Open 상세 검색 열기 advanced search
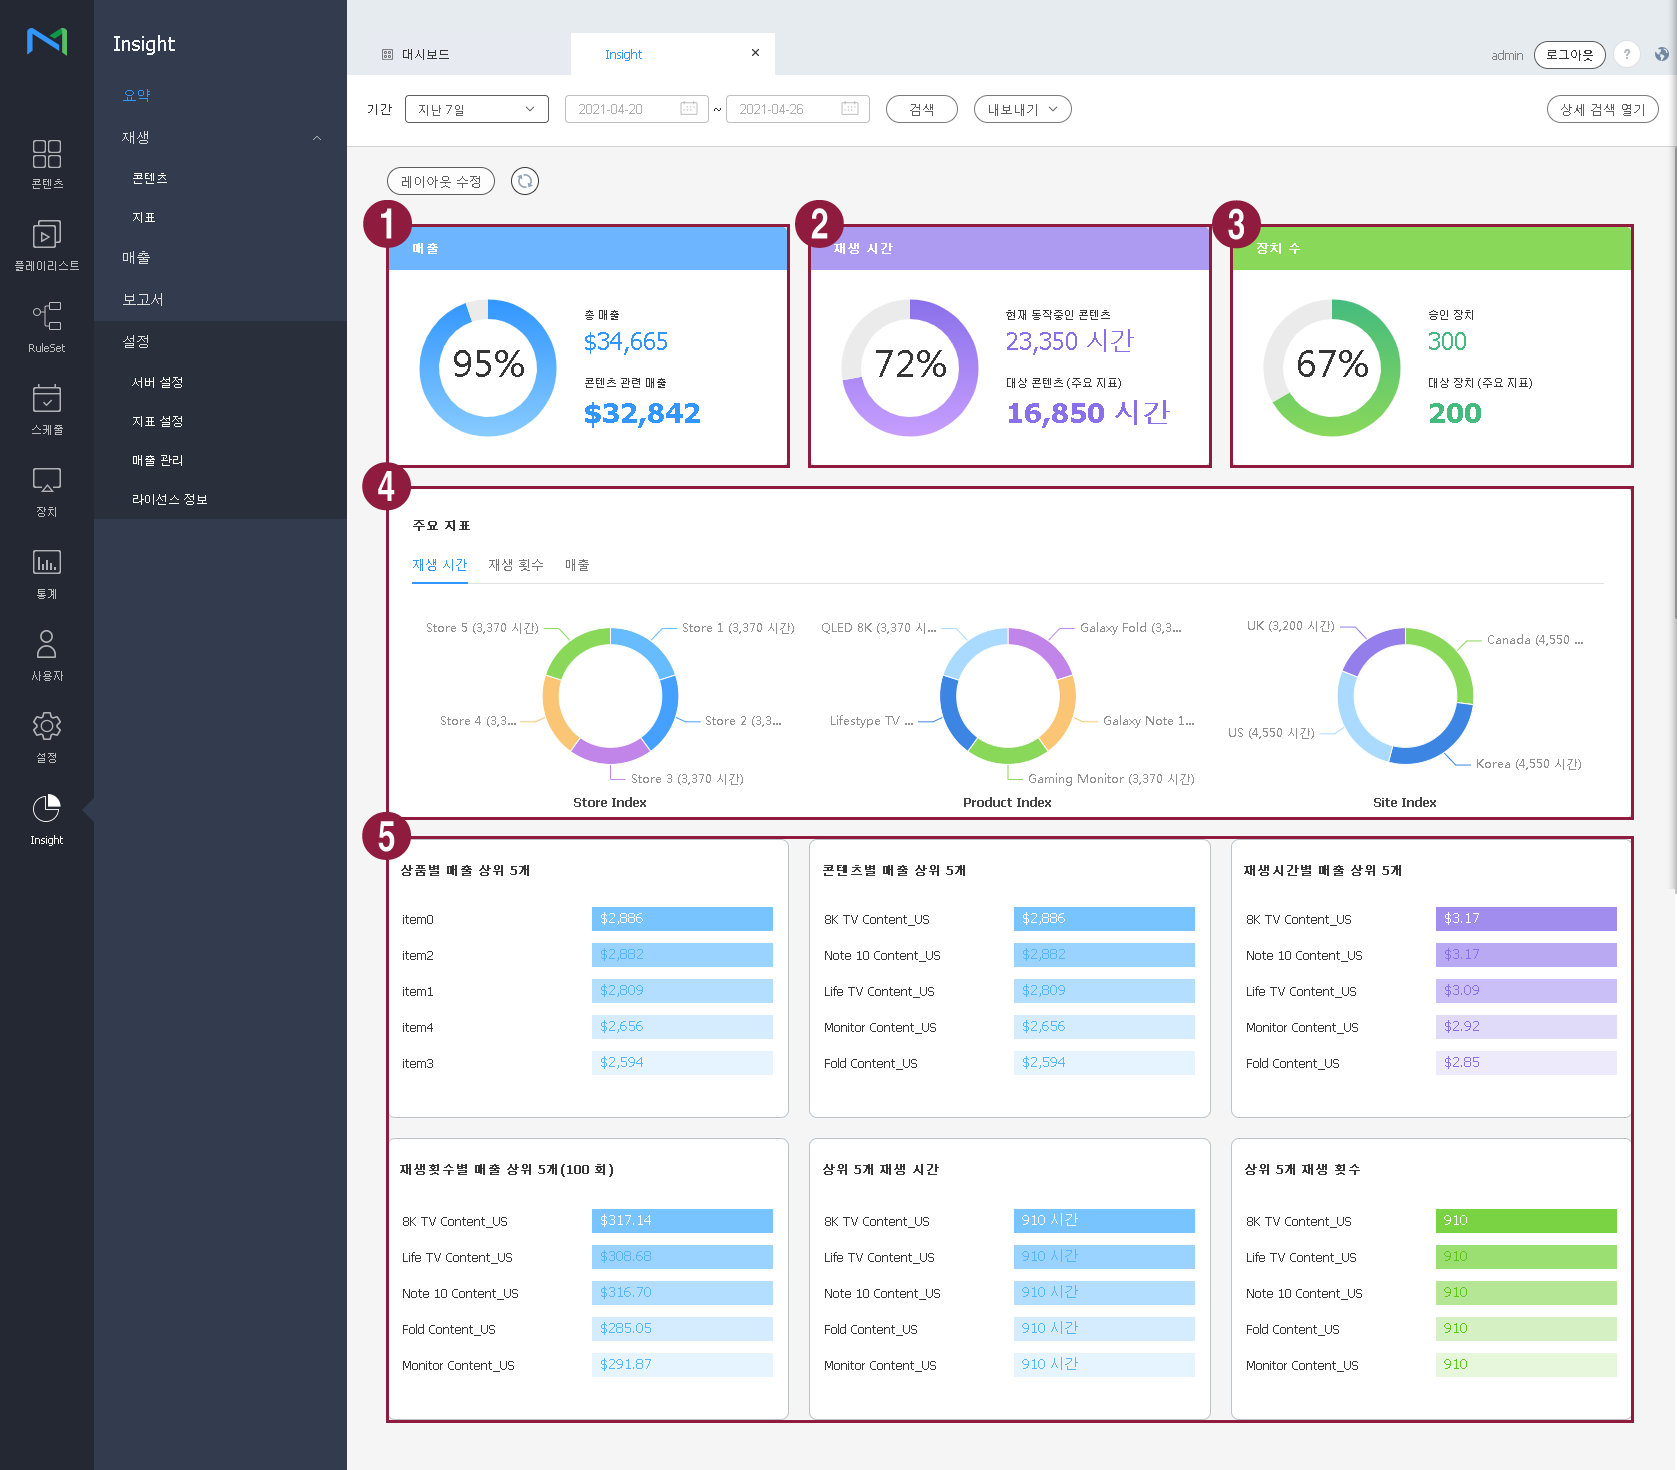This screenshot has width=1677, height=1470. pyautogui.click(x=1602, y=109)
